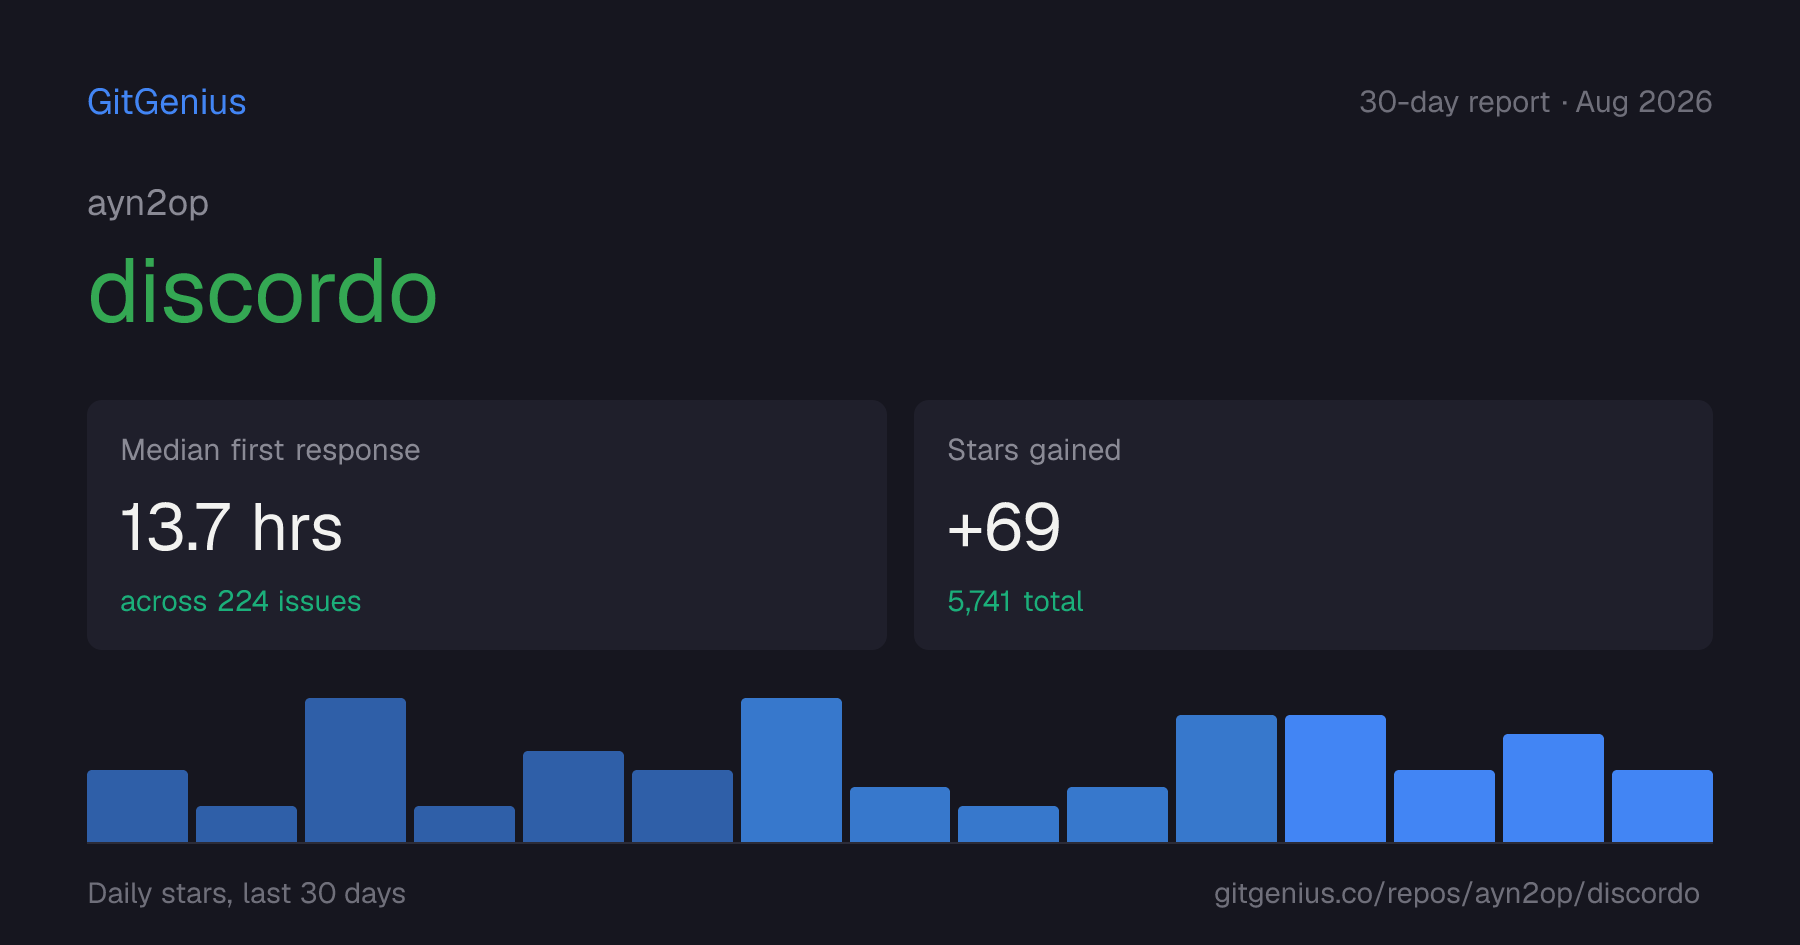Select the fifth bar of the stars chart
The height and width of the screenshot is (945, 1800).
click(573, 796)
